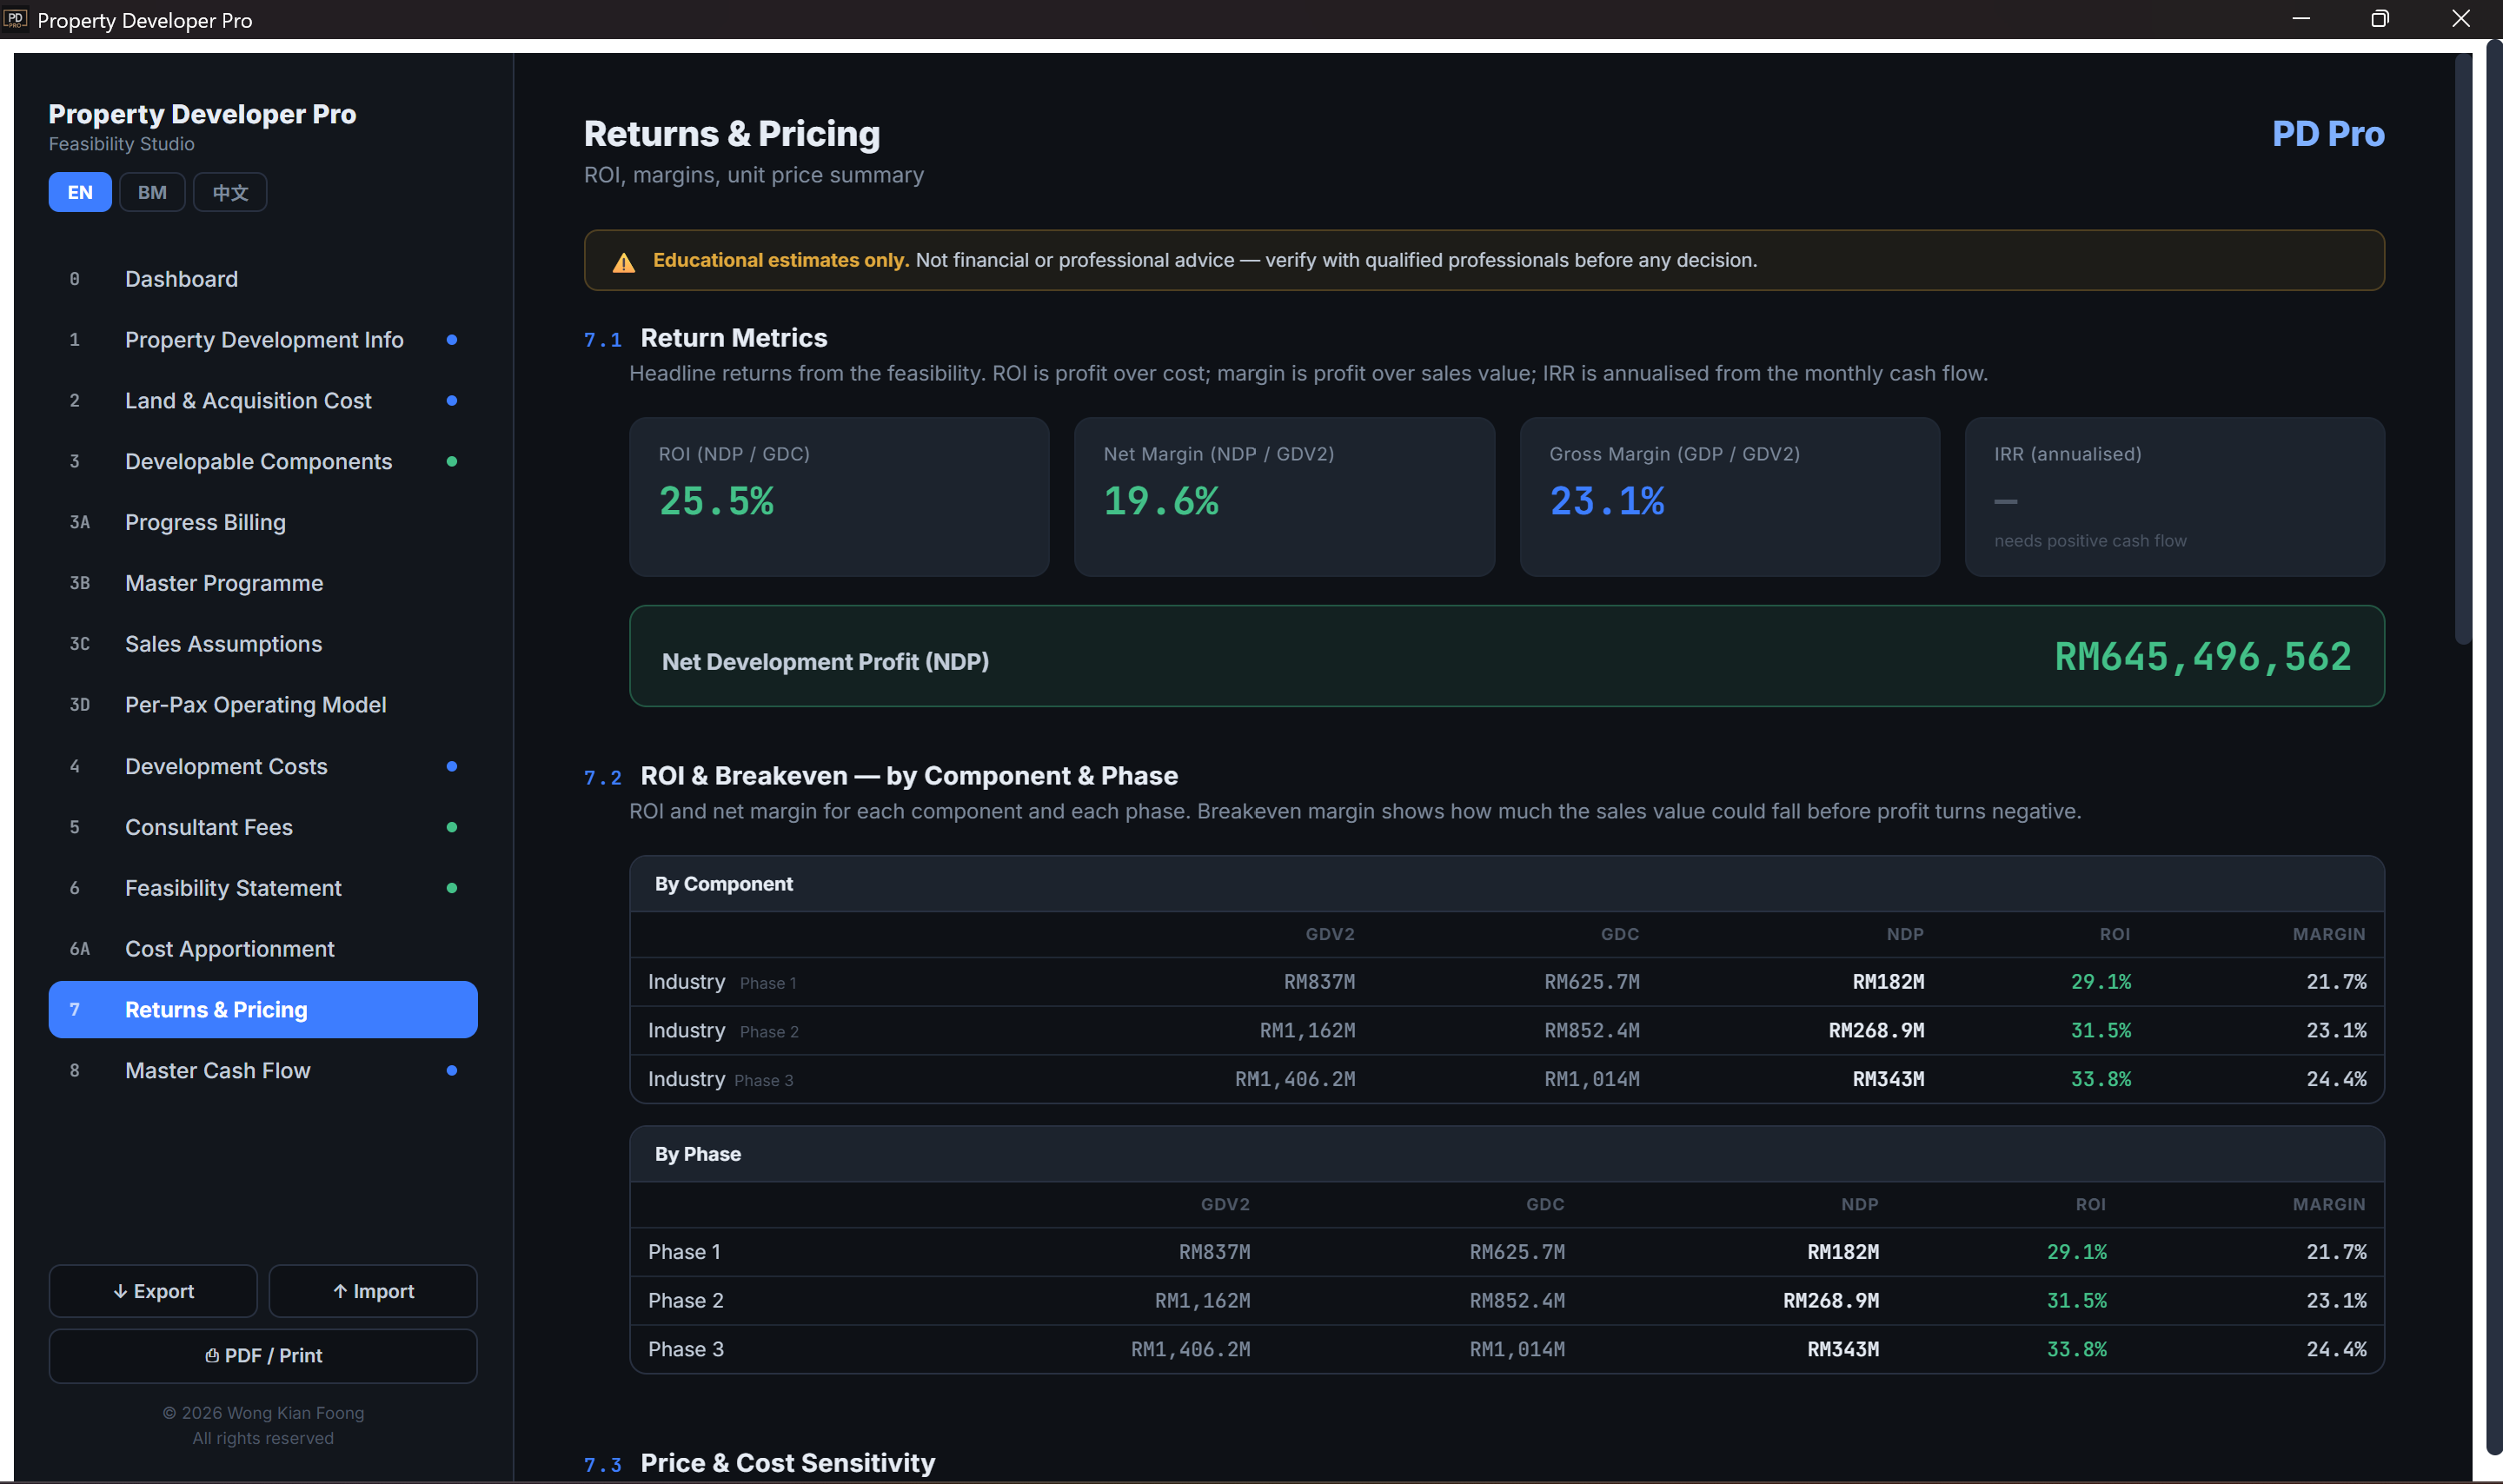This screenshot has width=2503, height=1484.
Task: Click the Net Margin 19.6% card
Action: click(x=1284, y=497)
